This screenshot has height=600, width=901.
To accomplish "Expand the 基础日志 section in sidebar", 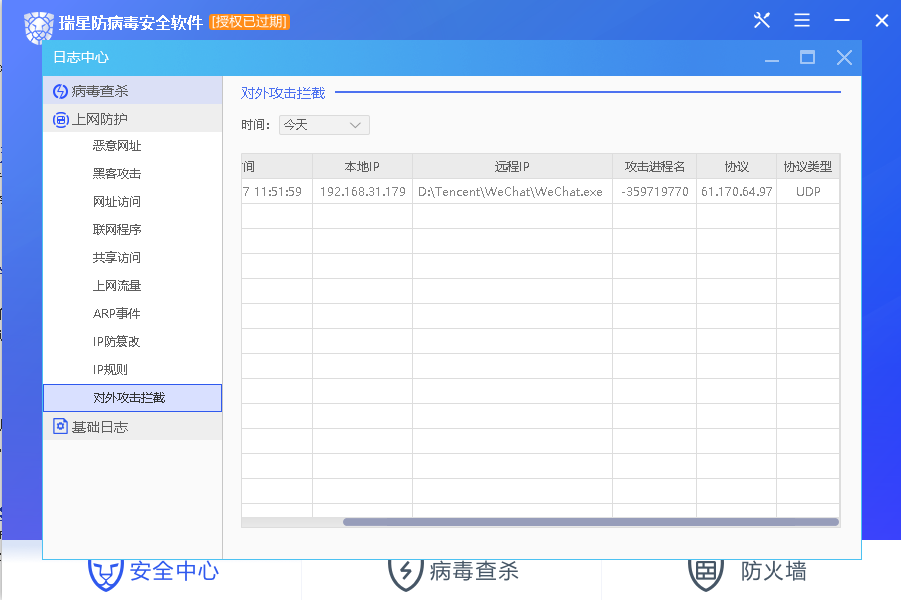I will point(133,426).
